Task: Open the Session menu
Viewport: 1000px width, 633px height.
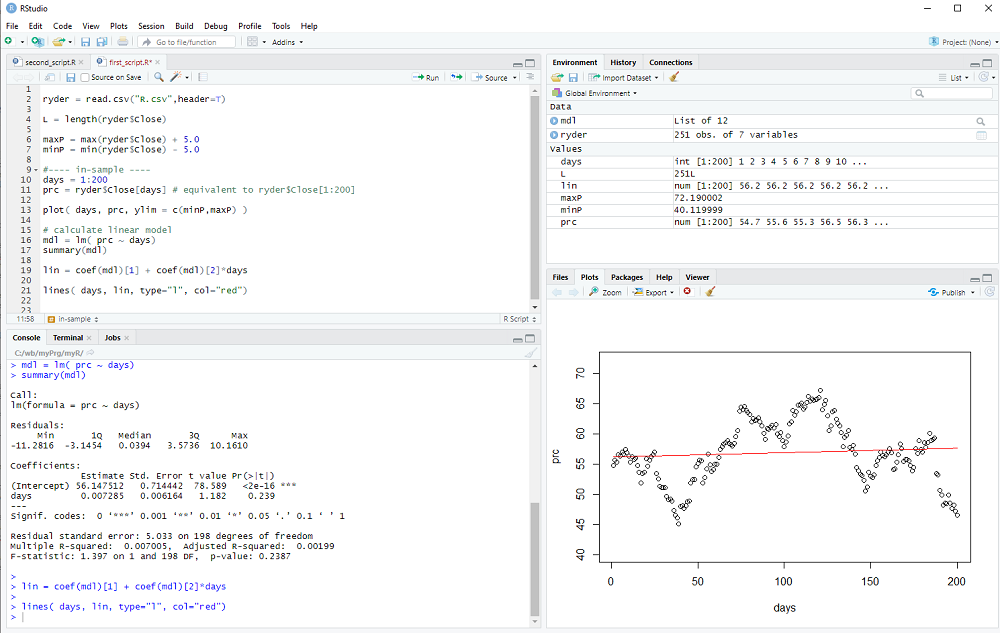Action: pos(151,26)
